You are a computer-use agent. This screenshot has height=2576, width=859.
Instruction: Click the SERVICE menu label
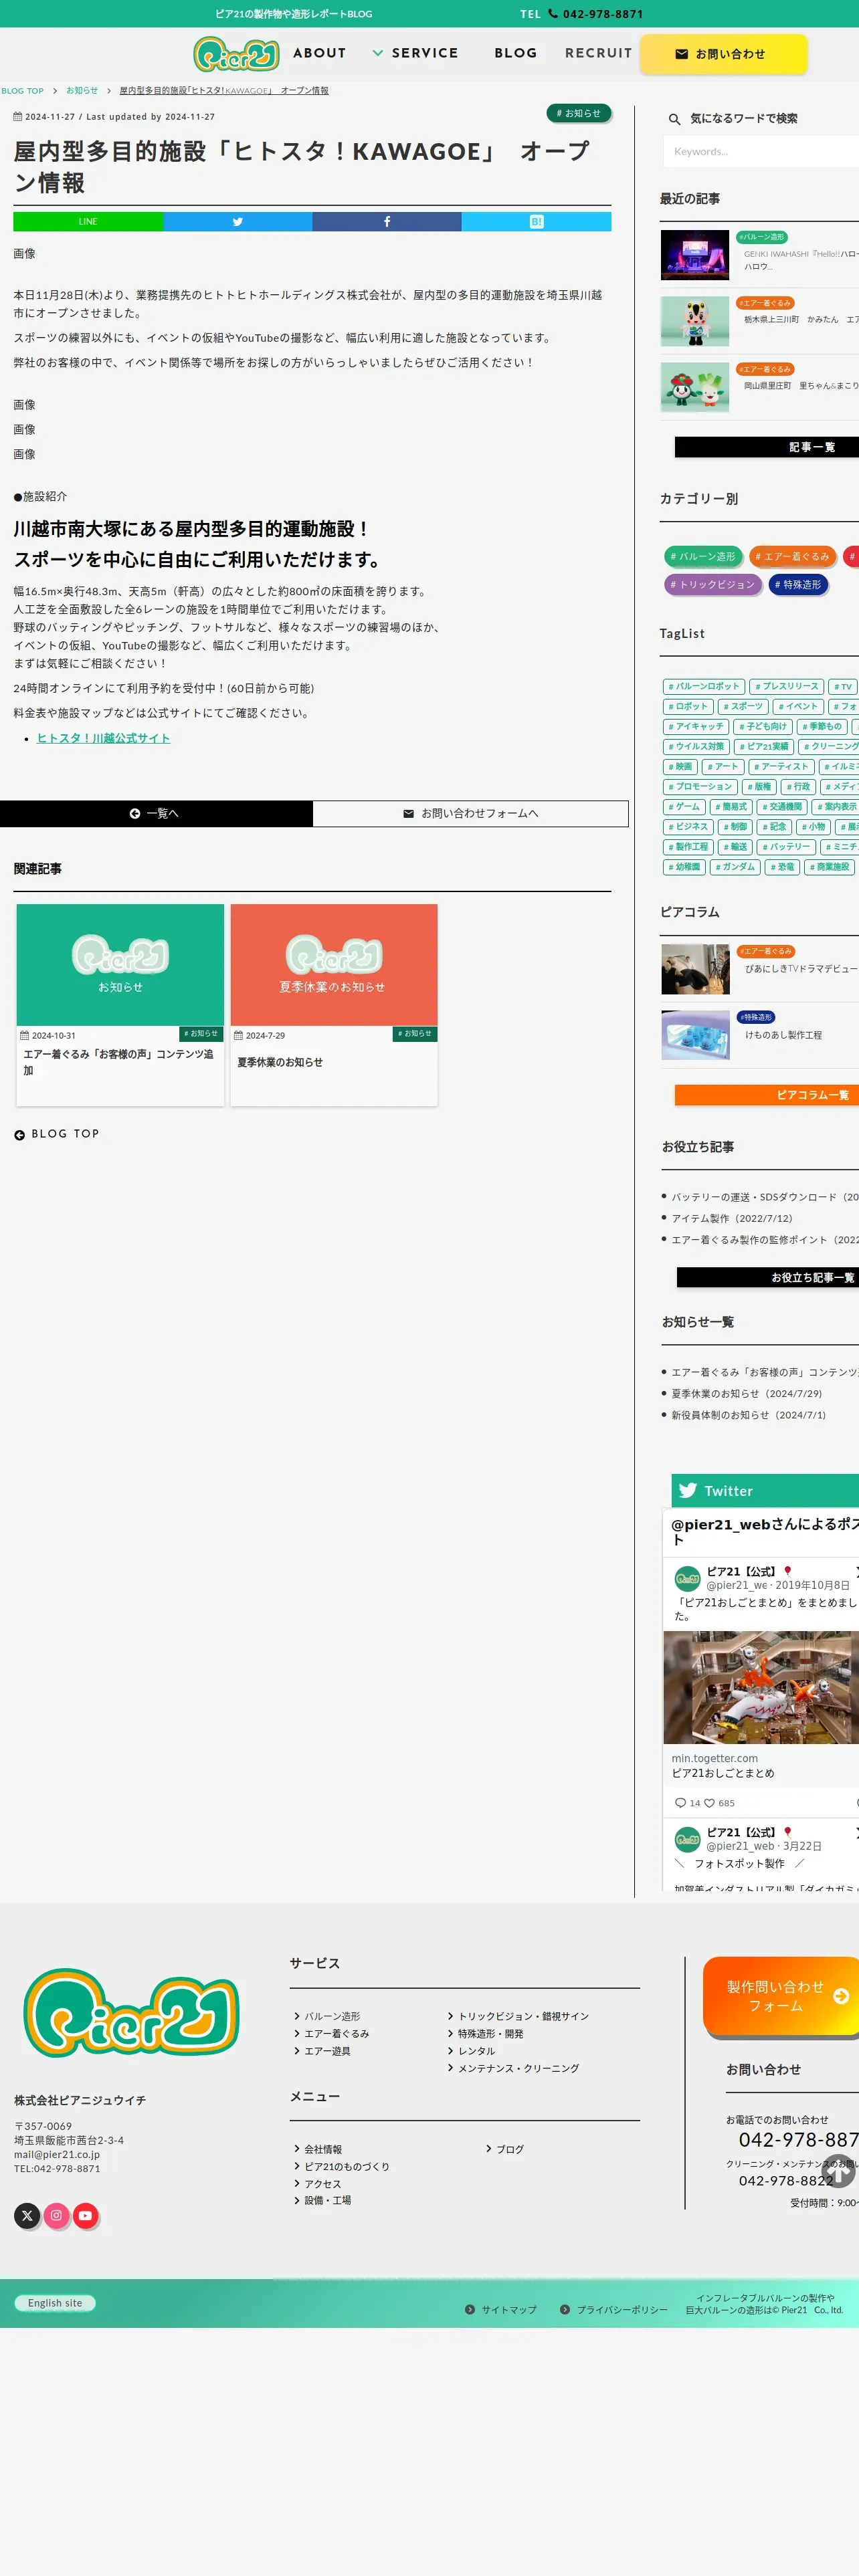(425, 53)
